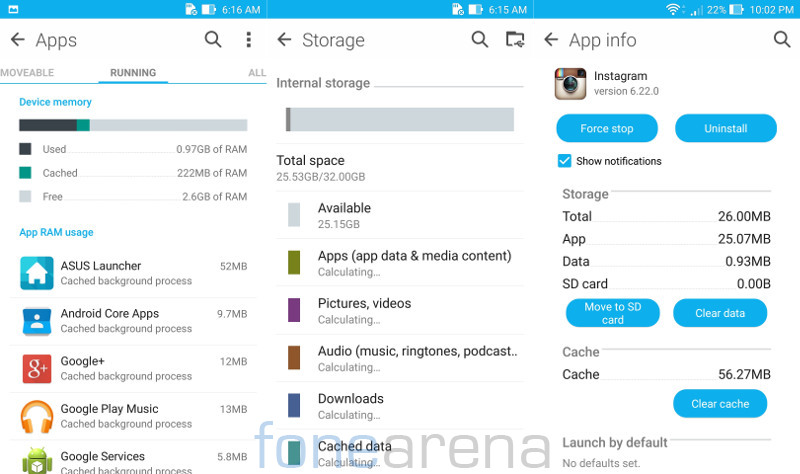
Task: Uninstall the Instagram app
Action: [x=726, y=128]
